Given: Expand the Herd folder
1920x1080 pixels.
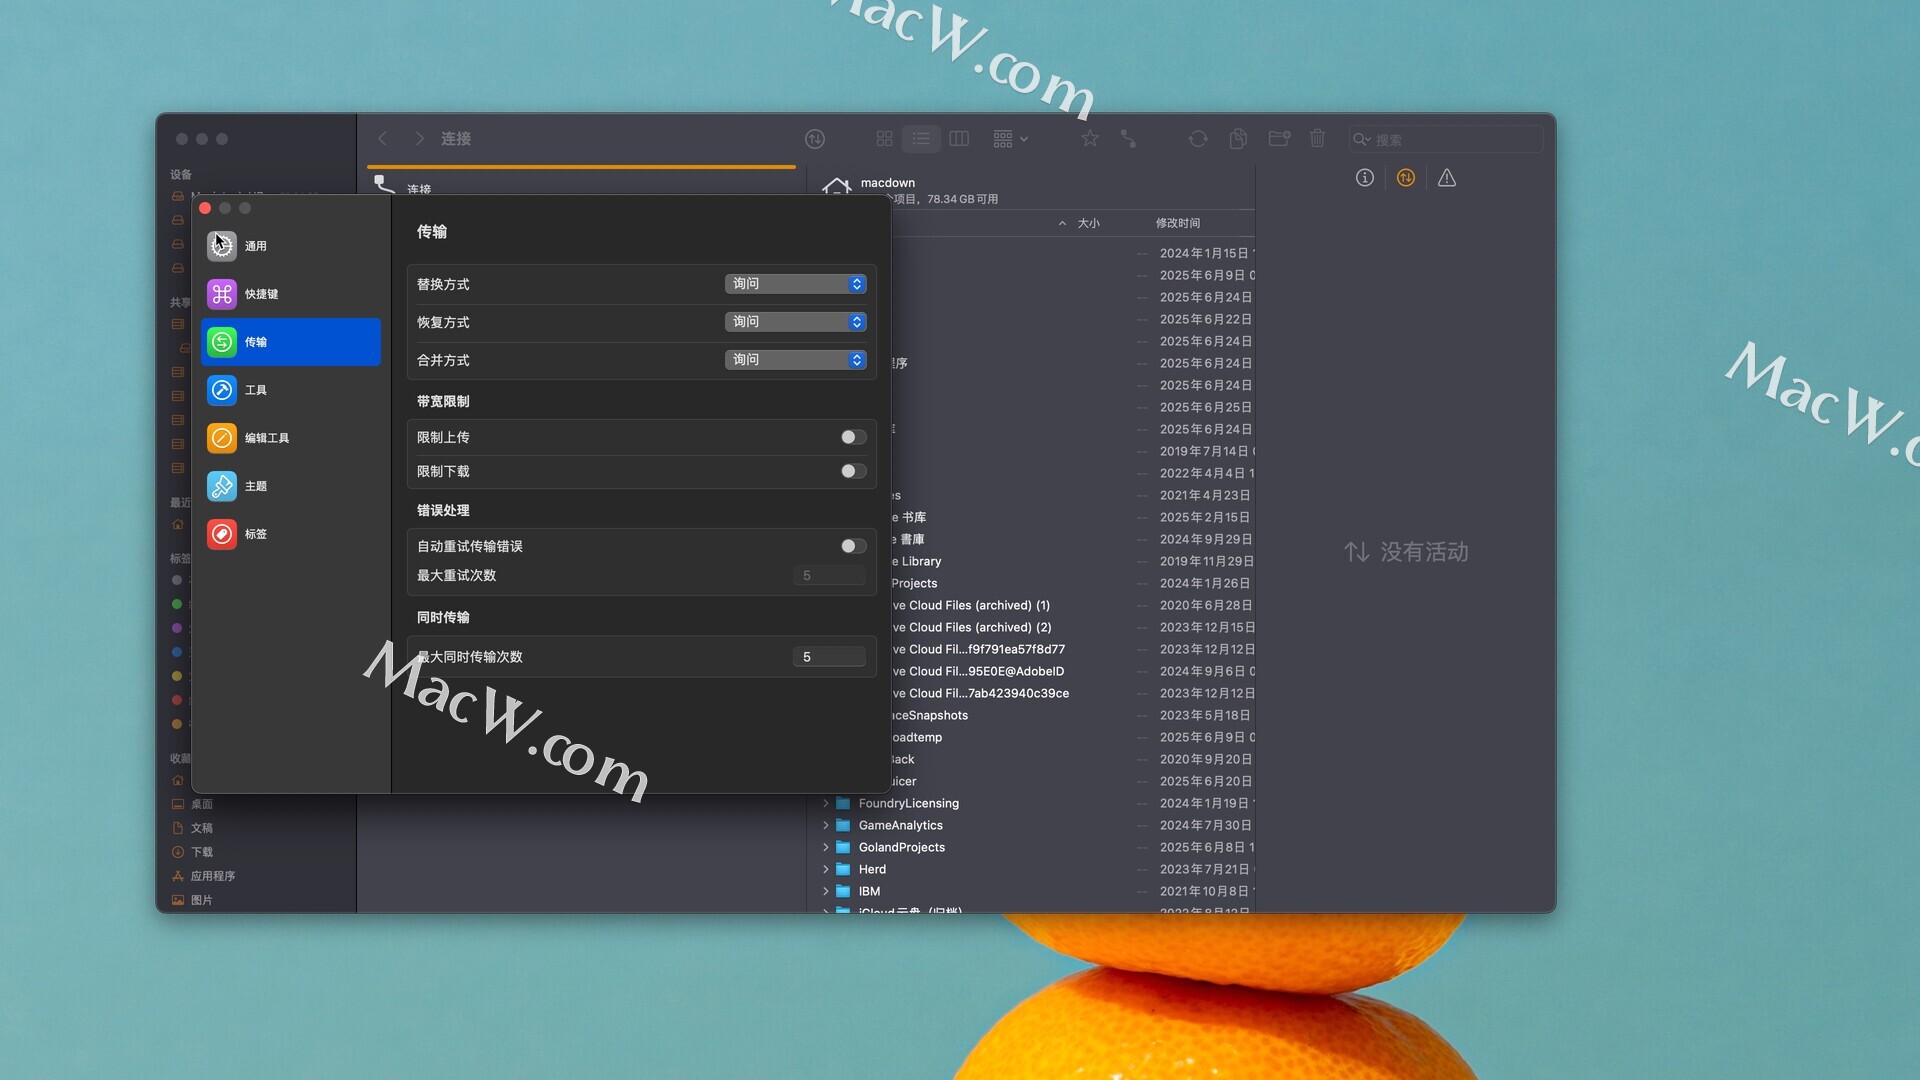Looking at the screenshot, I should 826,869.
